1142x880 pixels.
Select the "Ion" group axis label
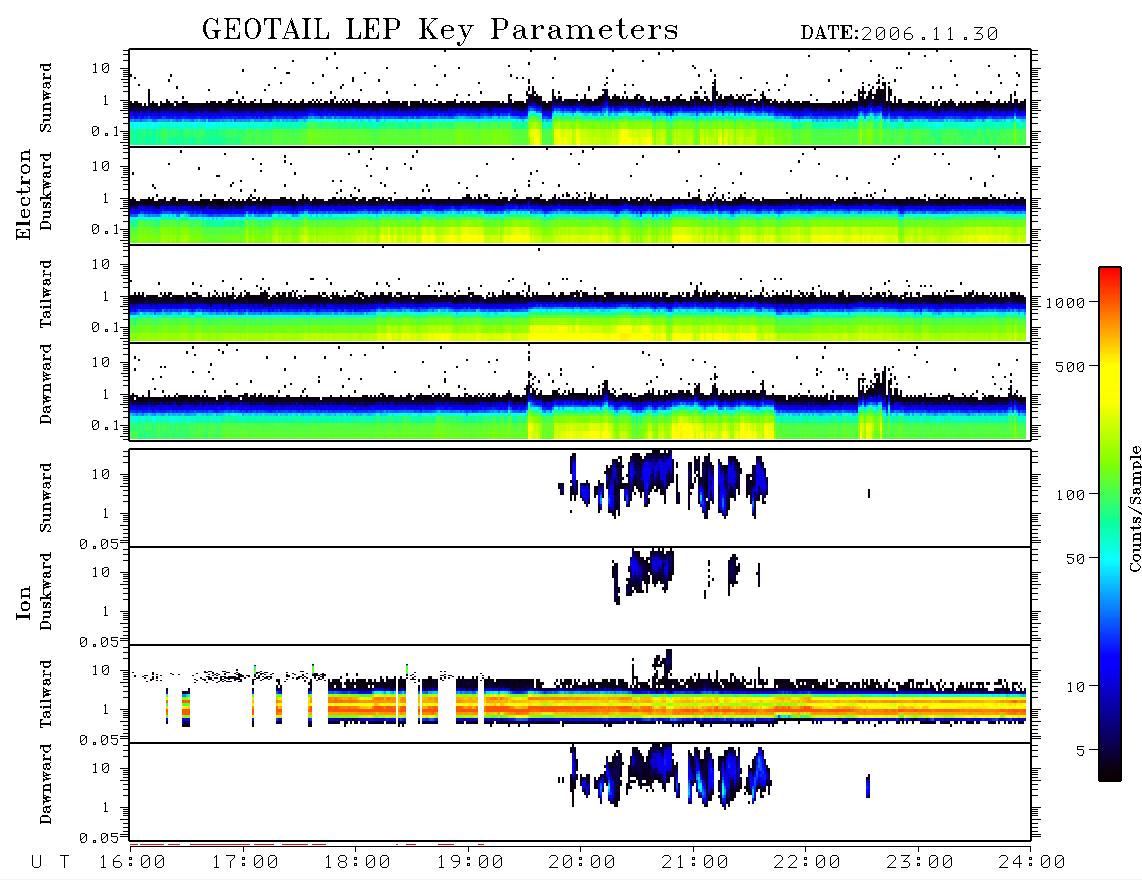[23, 602]
